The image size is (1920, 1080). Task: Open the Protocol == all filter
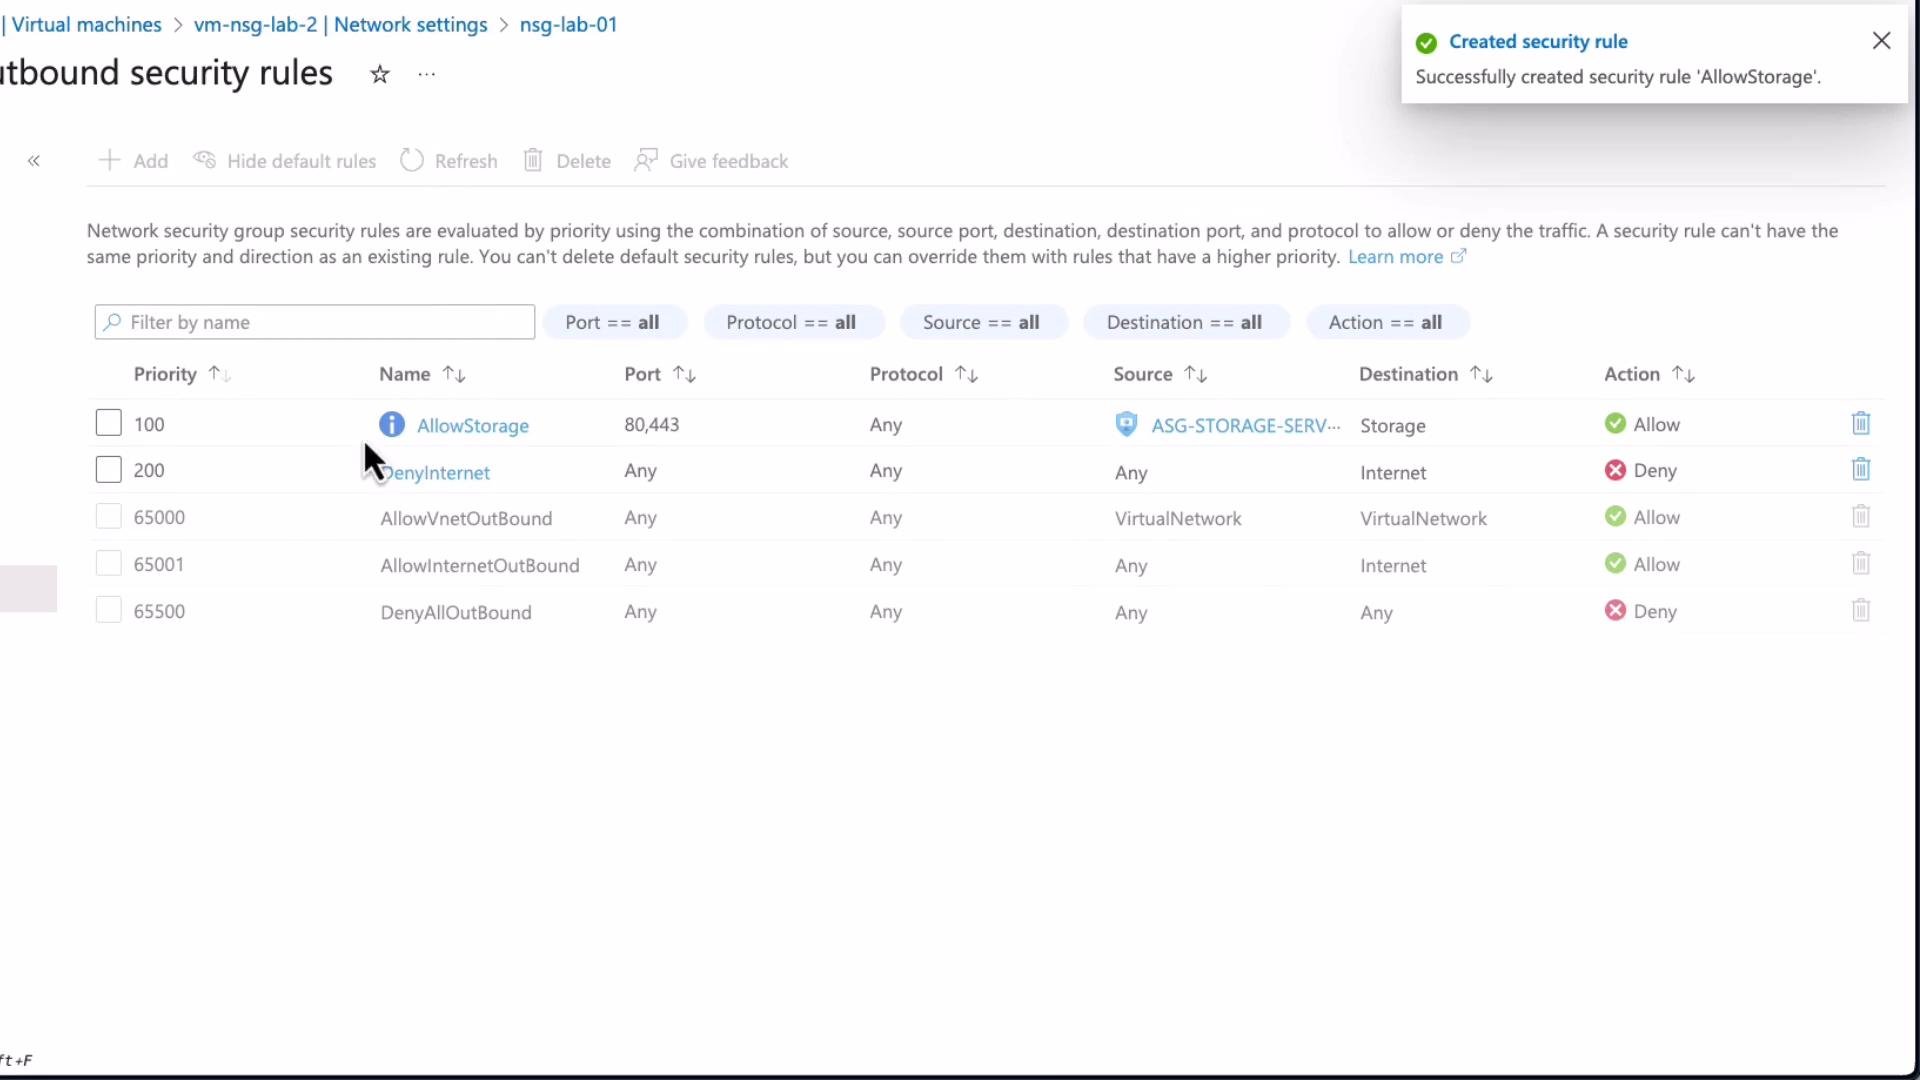[x=792, y=322]
